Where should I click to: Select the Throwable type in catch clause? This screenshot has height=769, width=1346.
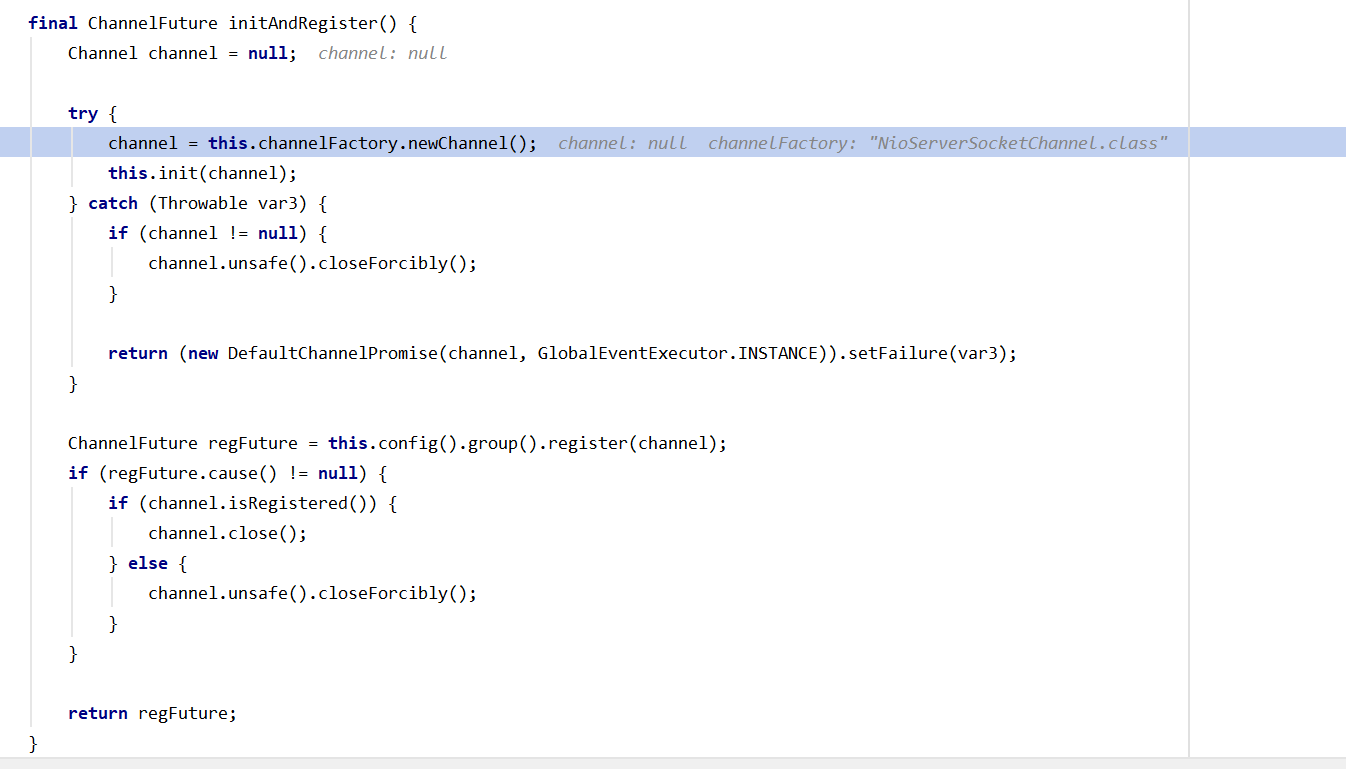click(x=202, y=203)
